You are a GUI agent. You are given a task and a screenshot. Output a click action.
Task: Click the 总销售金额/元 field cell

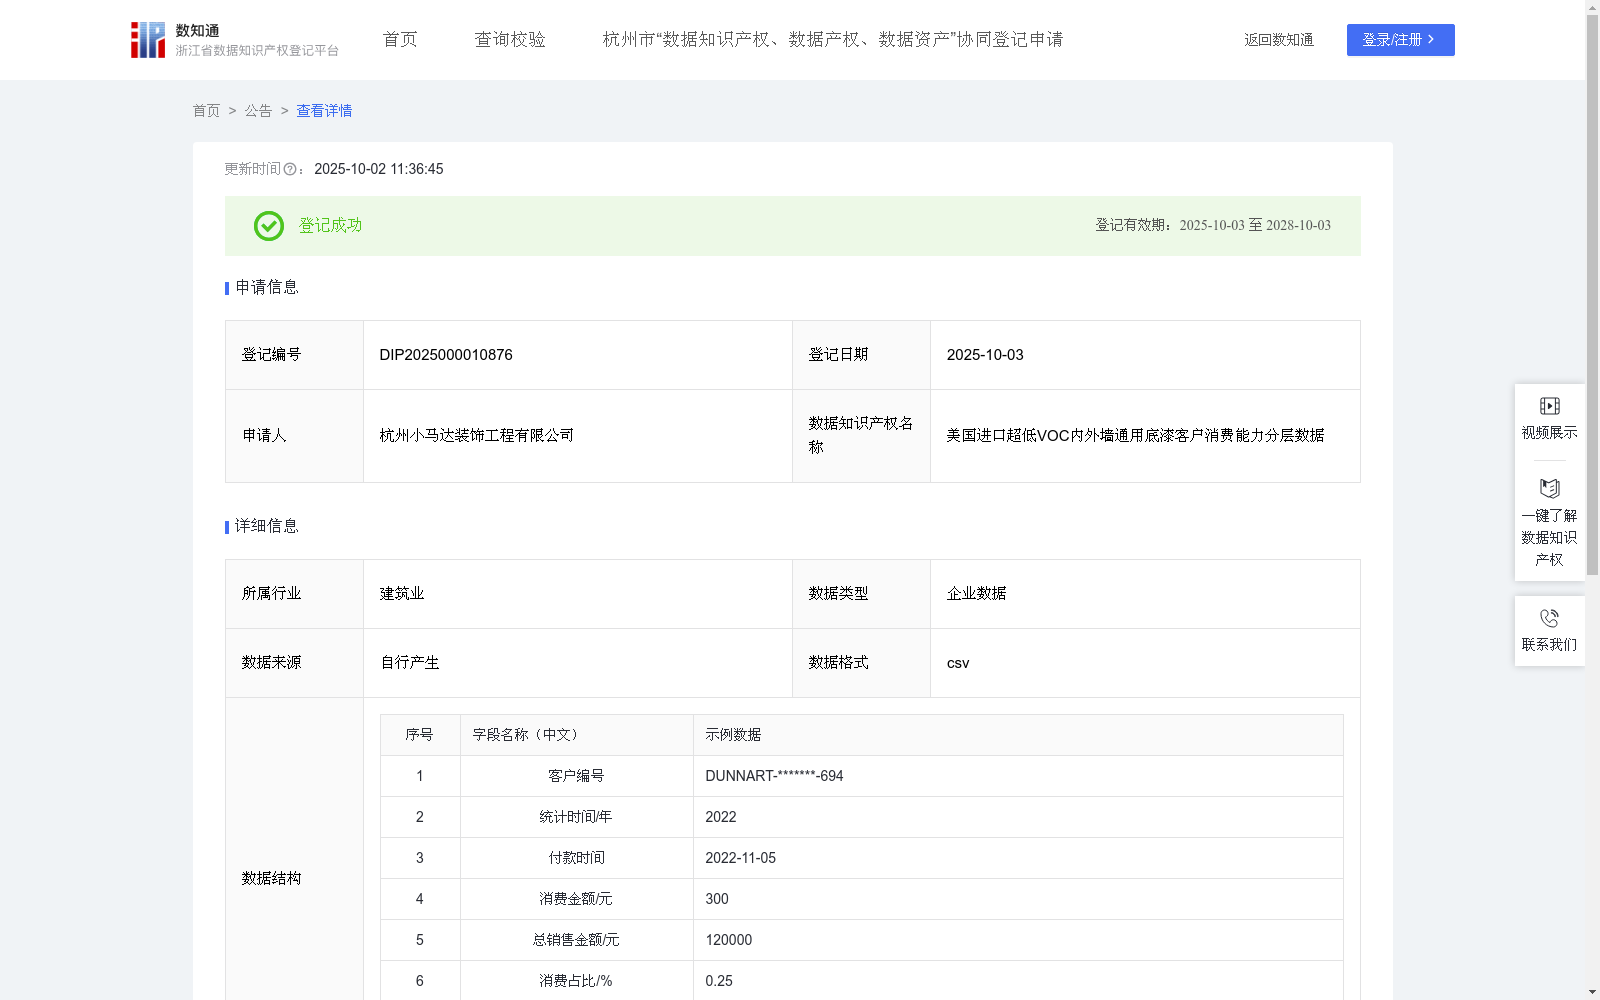coord(576,940)
